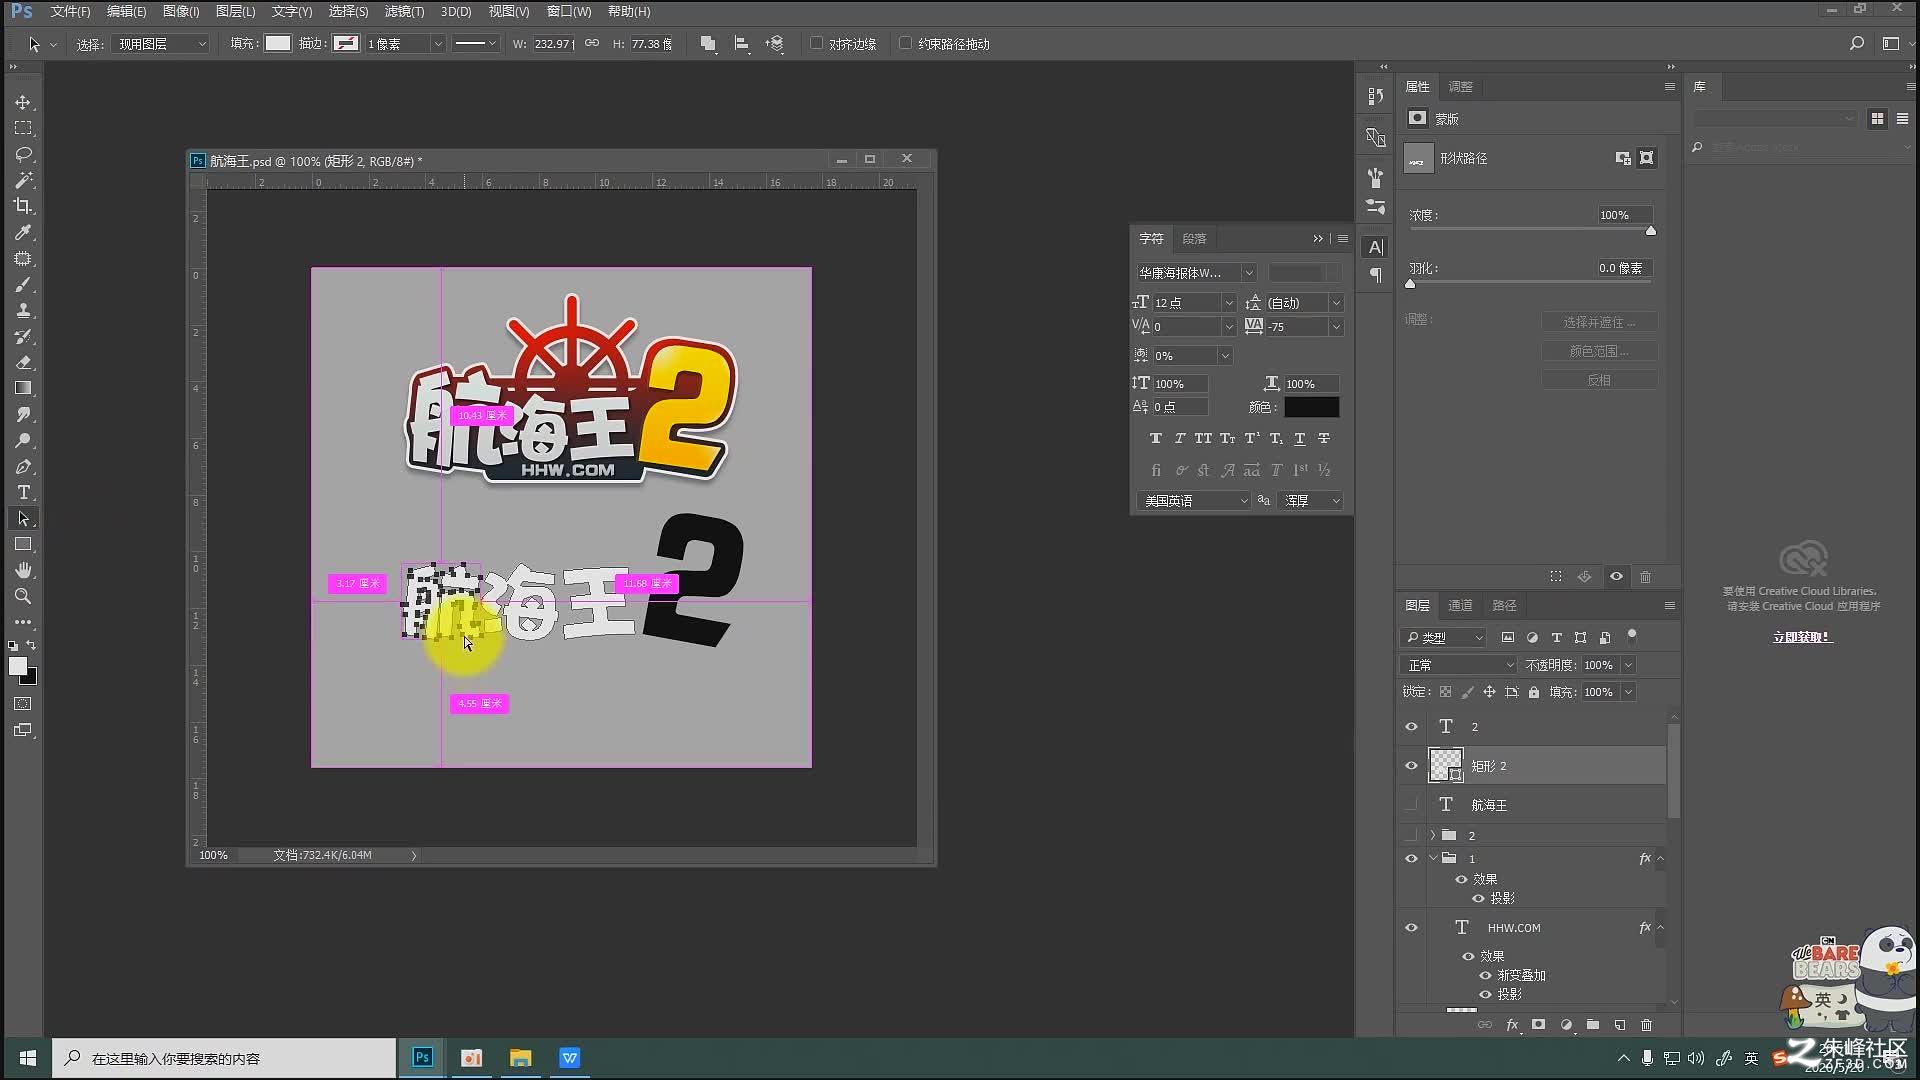Select the Lasso tool
The width and height of the screenshot is (1920, 1080).
coord(23,155)
